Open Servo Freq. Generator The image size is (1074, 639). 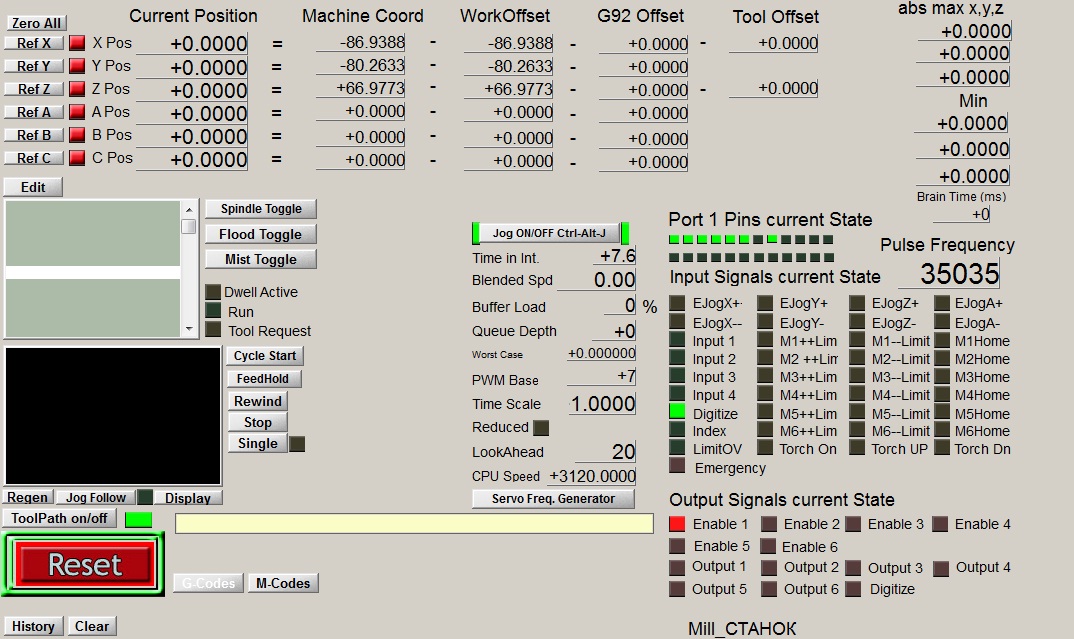coord(553,499)
